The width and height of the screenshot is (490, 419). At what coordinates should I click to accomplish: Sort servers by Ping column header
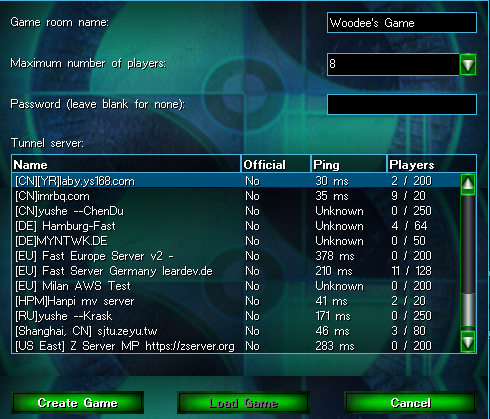pos(349,165)
